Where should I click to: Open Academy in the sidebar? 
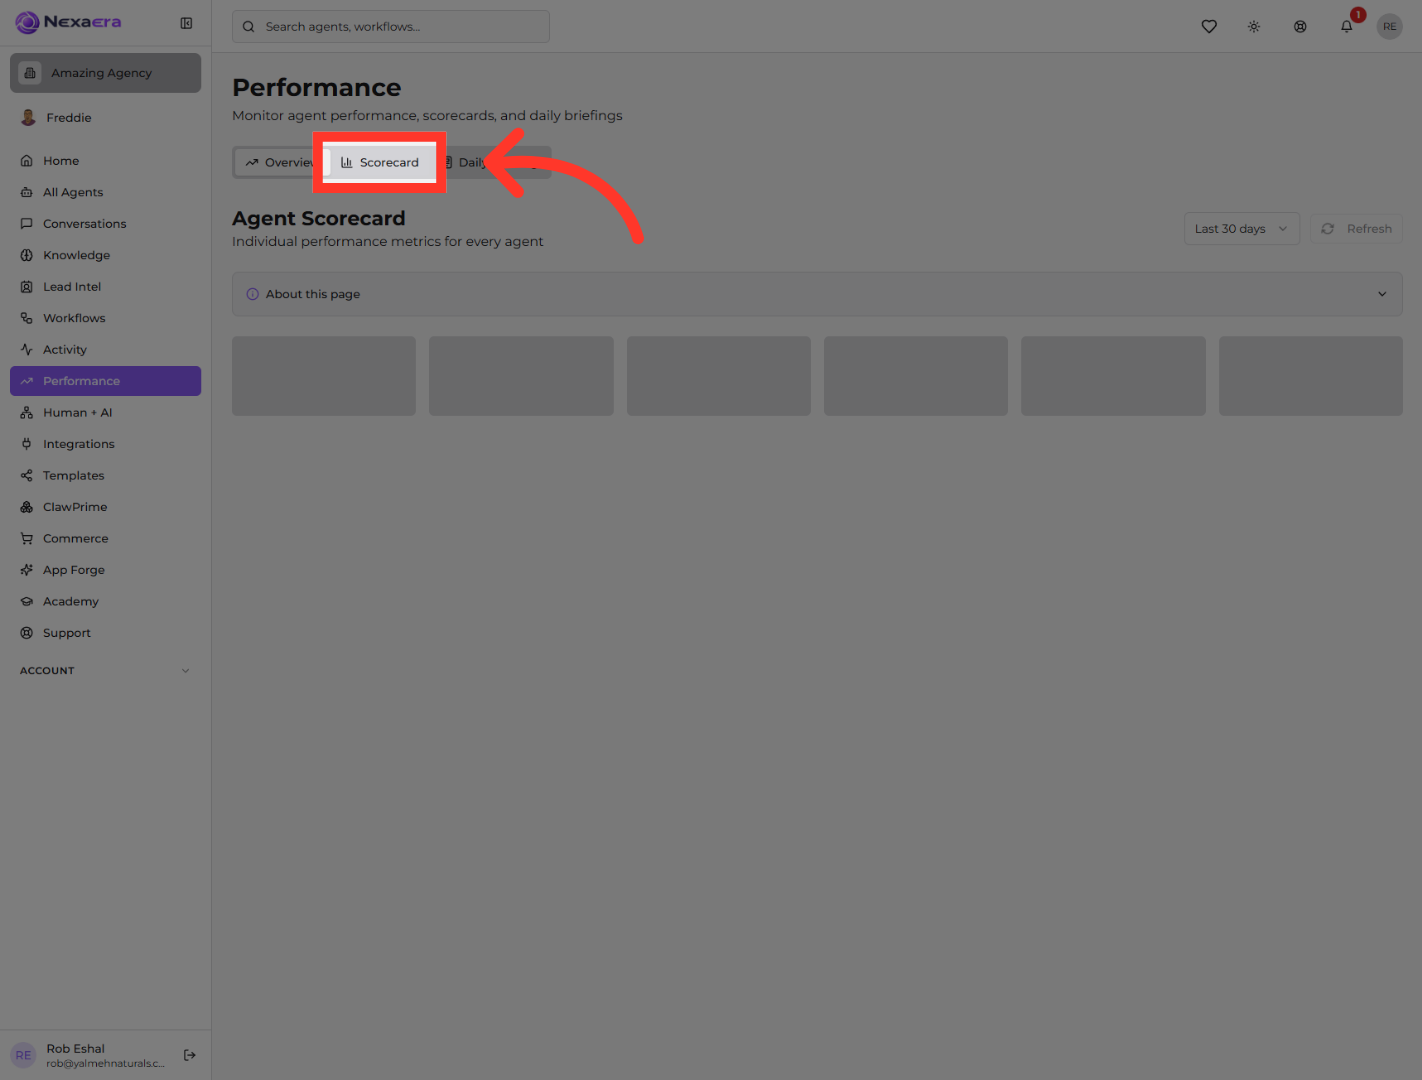click(x=105, y=602)
